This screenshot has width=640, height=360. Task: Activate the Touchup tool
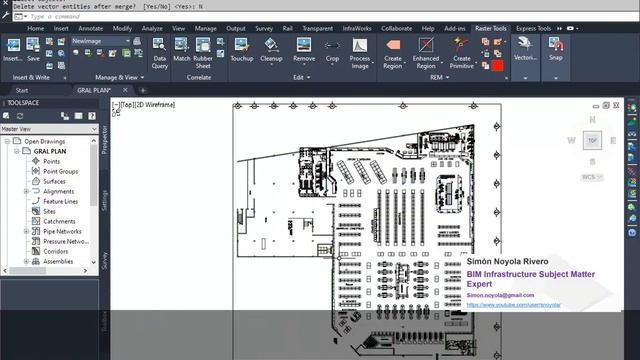pos(242,49)
